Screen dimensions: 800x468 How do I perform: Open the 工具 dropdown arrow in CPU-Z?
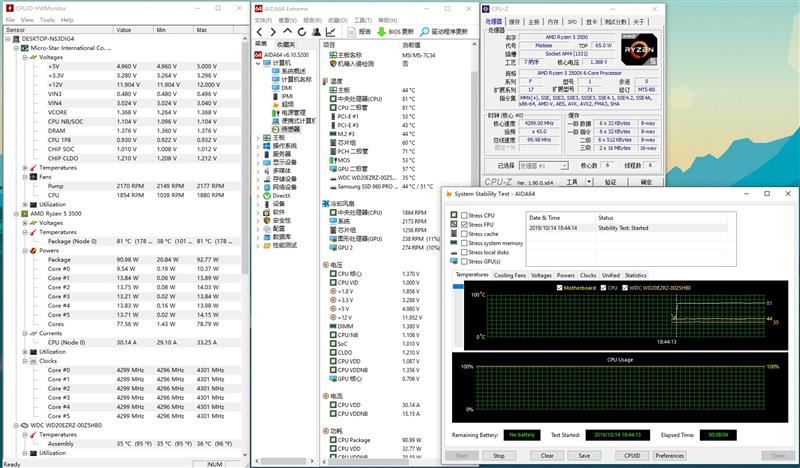tap(589, 182)
